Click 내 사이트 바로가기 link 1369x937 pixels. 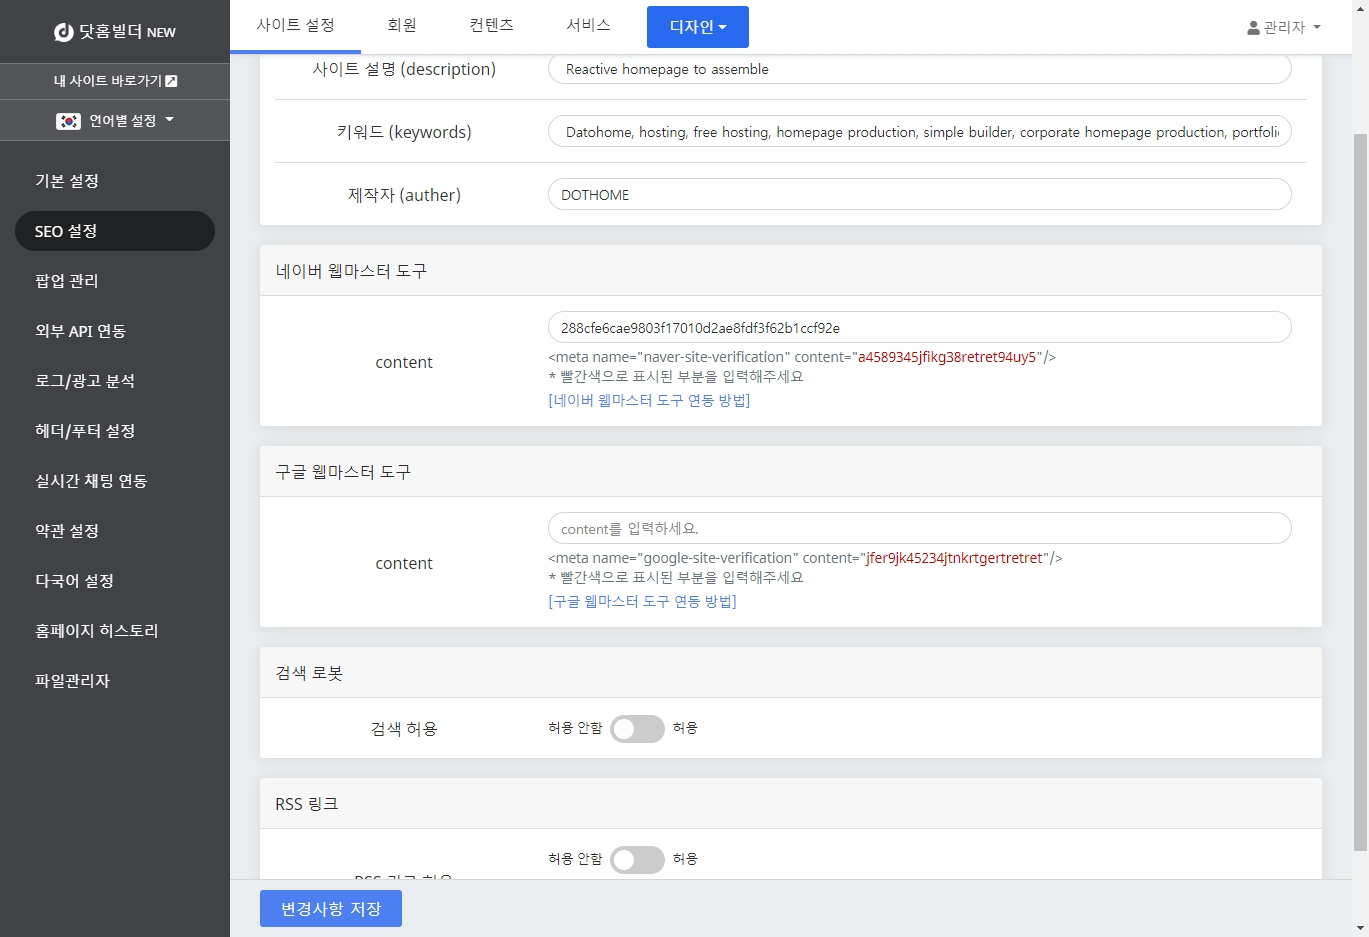click(x=115, y=81)
